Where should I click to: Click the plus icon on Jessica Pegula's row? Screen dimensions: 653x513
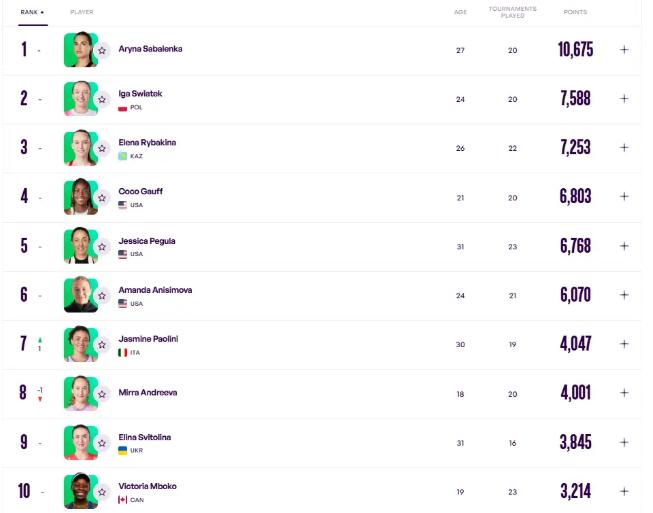(624, 245)
